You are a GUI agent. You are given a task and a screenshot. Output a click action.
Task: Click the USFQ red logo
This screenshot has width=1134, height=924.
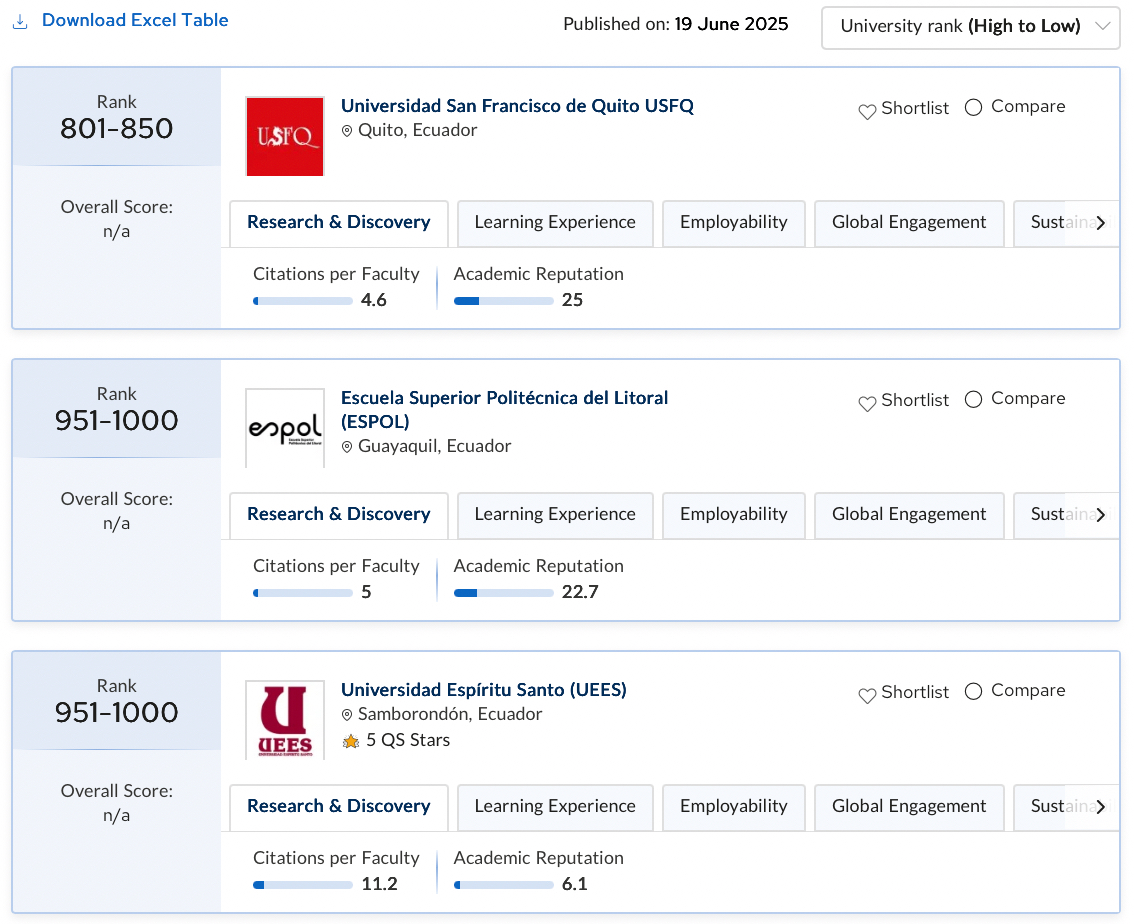pyautogui.click(x=285, y=136)
